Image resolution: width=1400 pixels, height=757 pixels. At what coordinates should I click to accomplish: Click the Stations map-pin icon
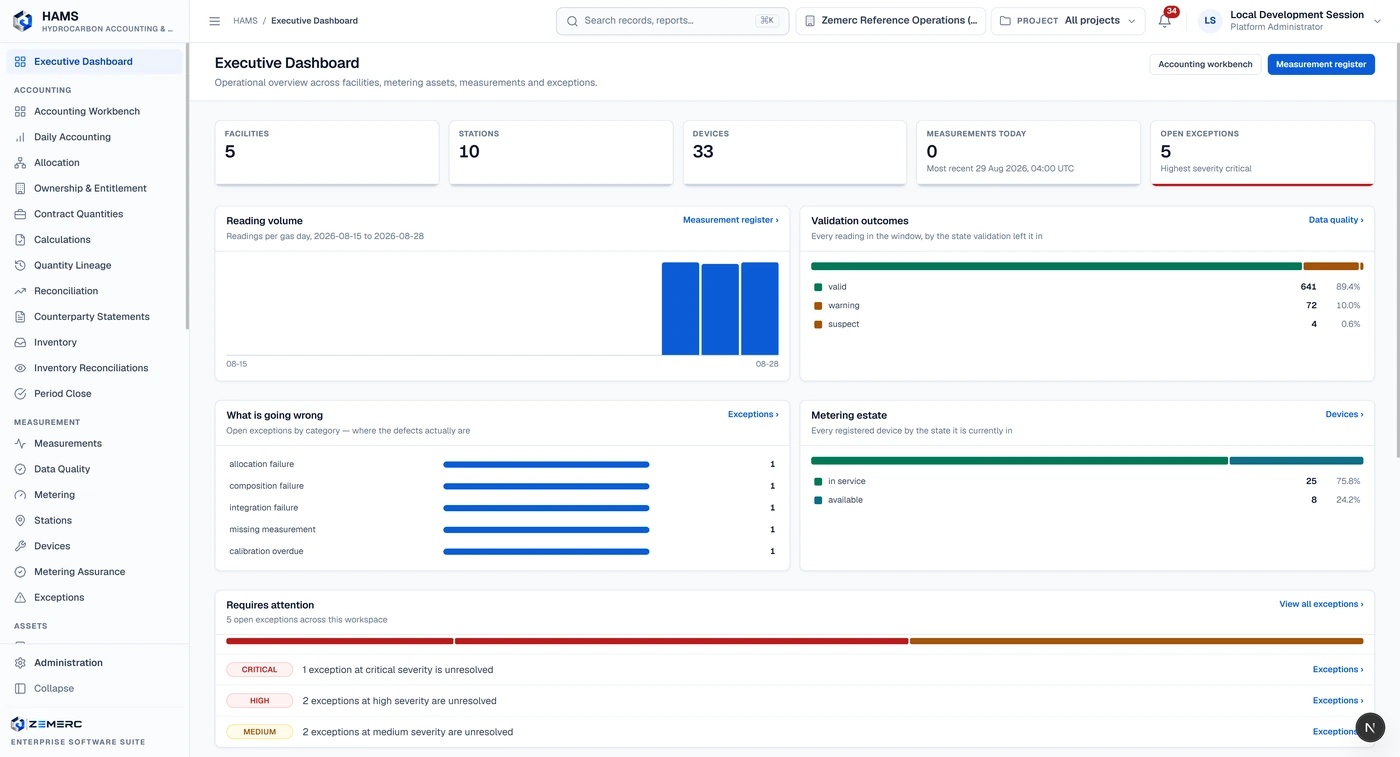coord(20,521)
